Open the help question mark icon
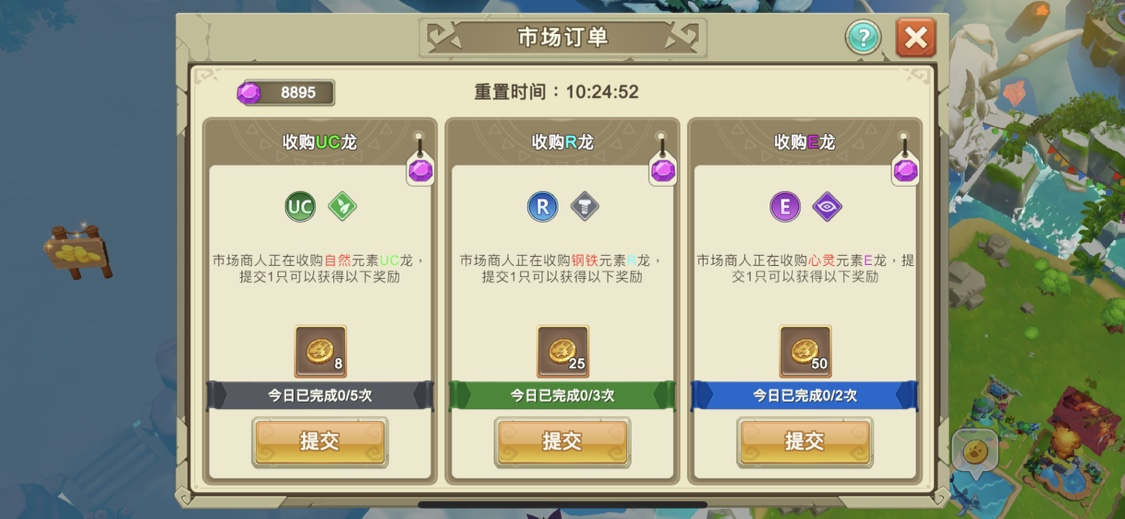This screenshot has height=519, width=1125. click(x=862, y=37)
